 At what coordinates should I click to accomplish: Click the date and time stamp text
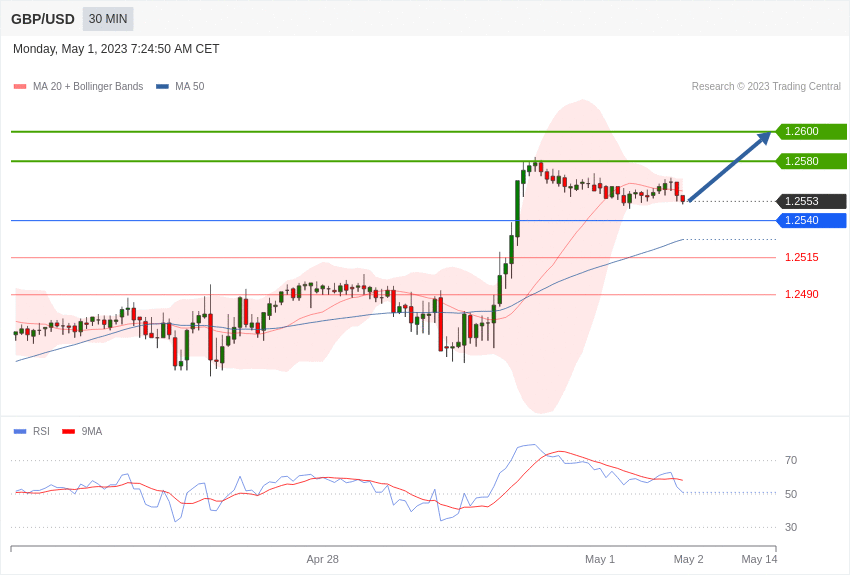(x=116, y=49)
